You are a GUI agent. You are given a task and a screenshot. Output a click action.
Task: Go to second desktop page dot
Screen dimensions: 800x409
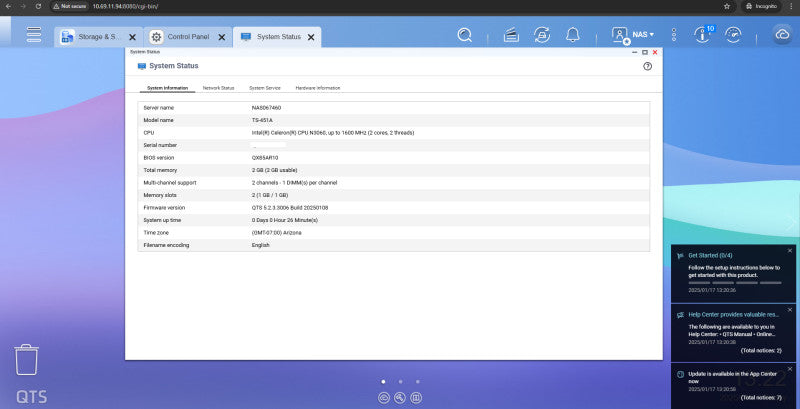tap(401, 381)
